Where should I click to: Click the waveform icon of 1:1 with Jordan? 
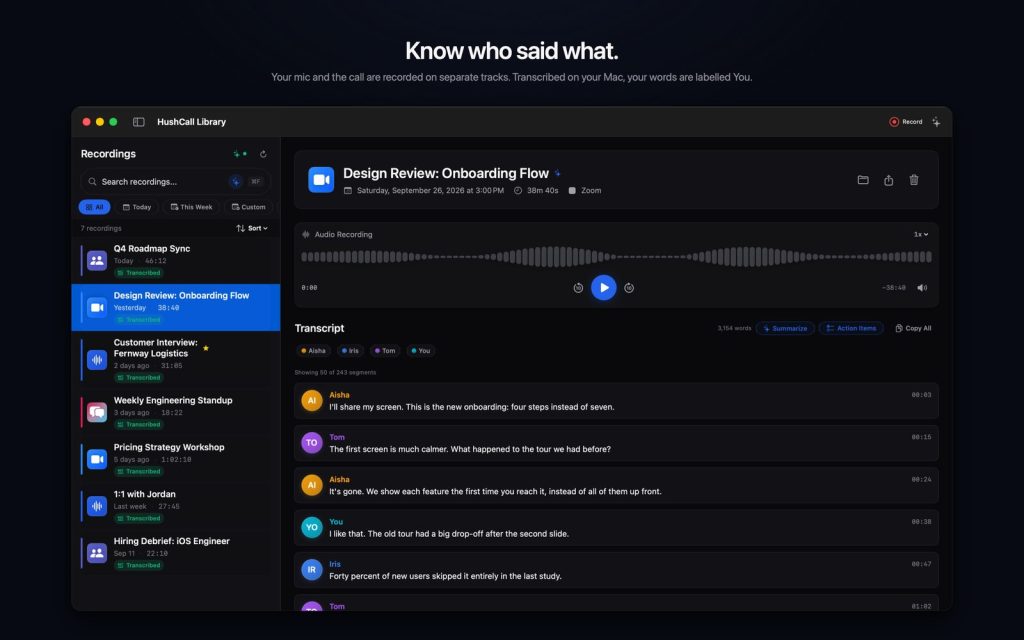97,506
